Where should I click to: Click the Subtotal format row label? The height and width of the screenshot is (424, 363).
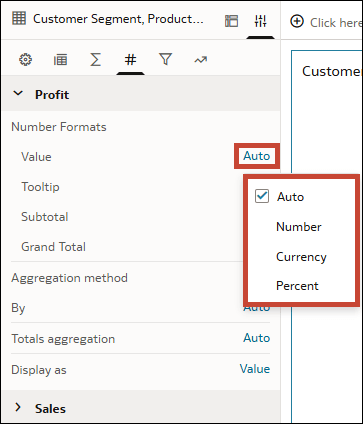(x=45, y=217)
